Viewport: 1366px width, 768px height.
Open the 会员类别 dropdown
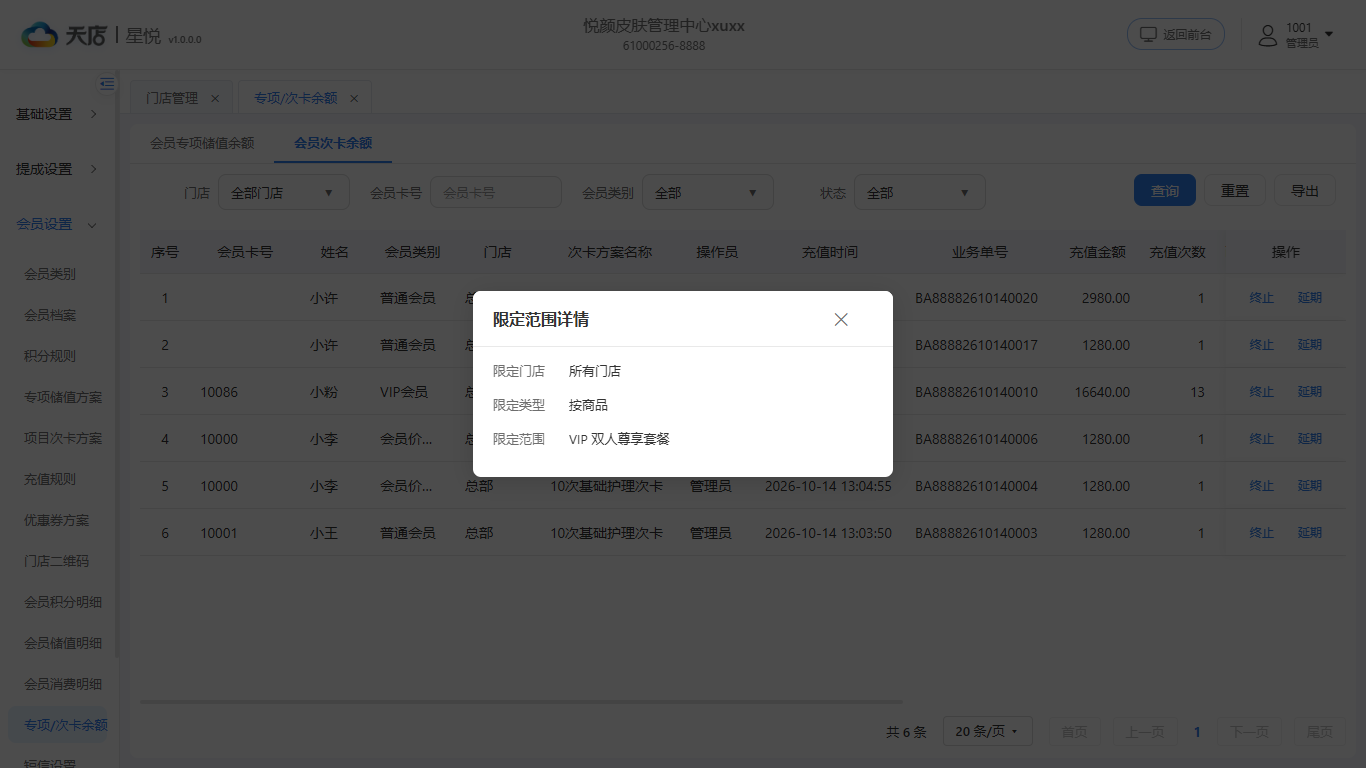pyautogui.click(x=708, y=193)
